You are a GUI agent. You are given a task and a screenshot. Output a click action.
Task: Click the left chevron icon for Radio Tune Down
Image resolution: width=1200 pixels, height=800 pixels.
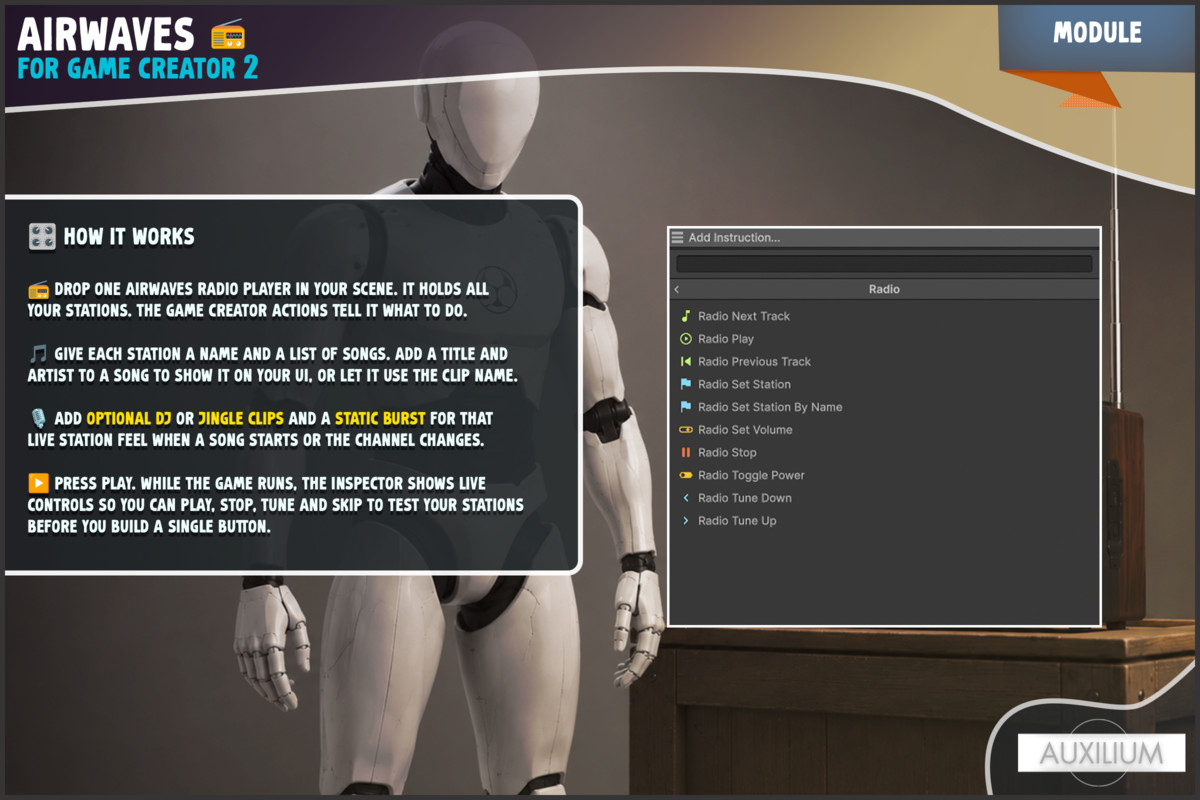pyautogui.click(x=686, y=498)
